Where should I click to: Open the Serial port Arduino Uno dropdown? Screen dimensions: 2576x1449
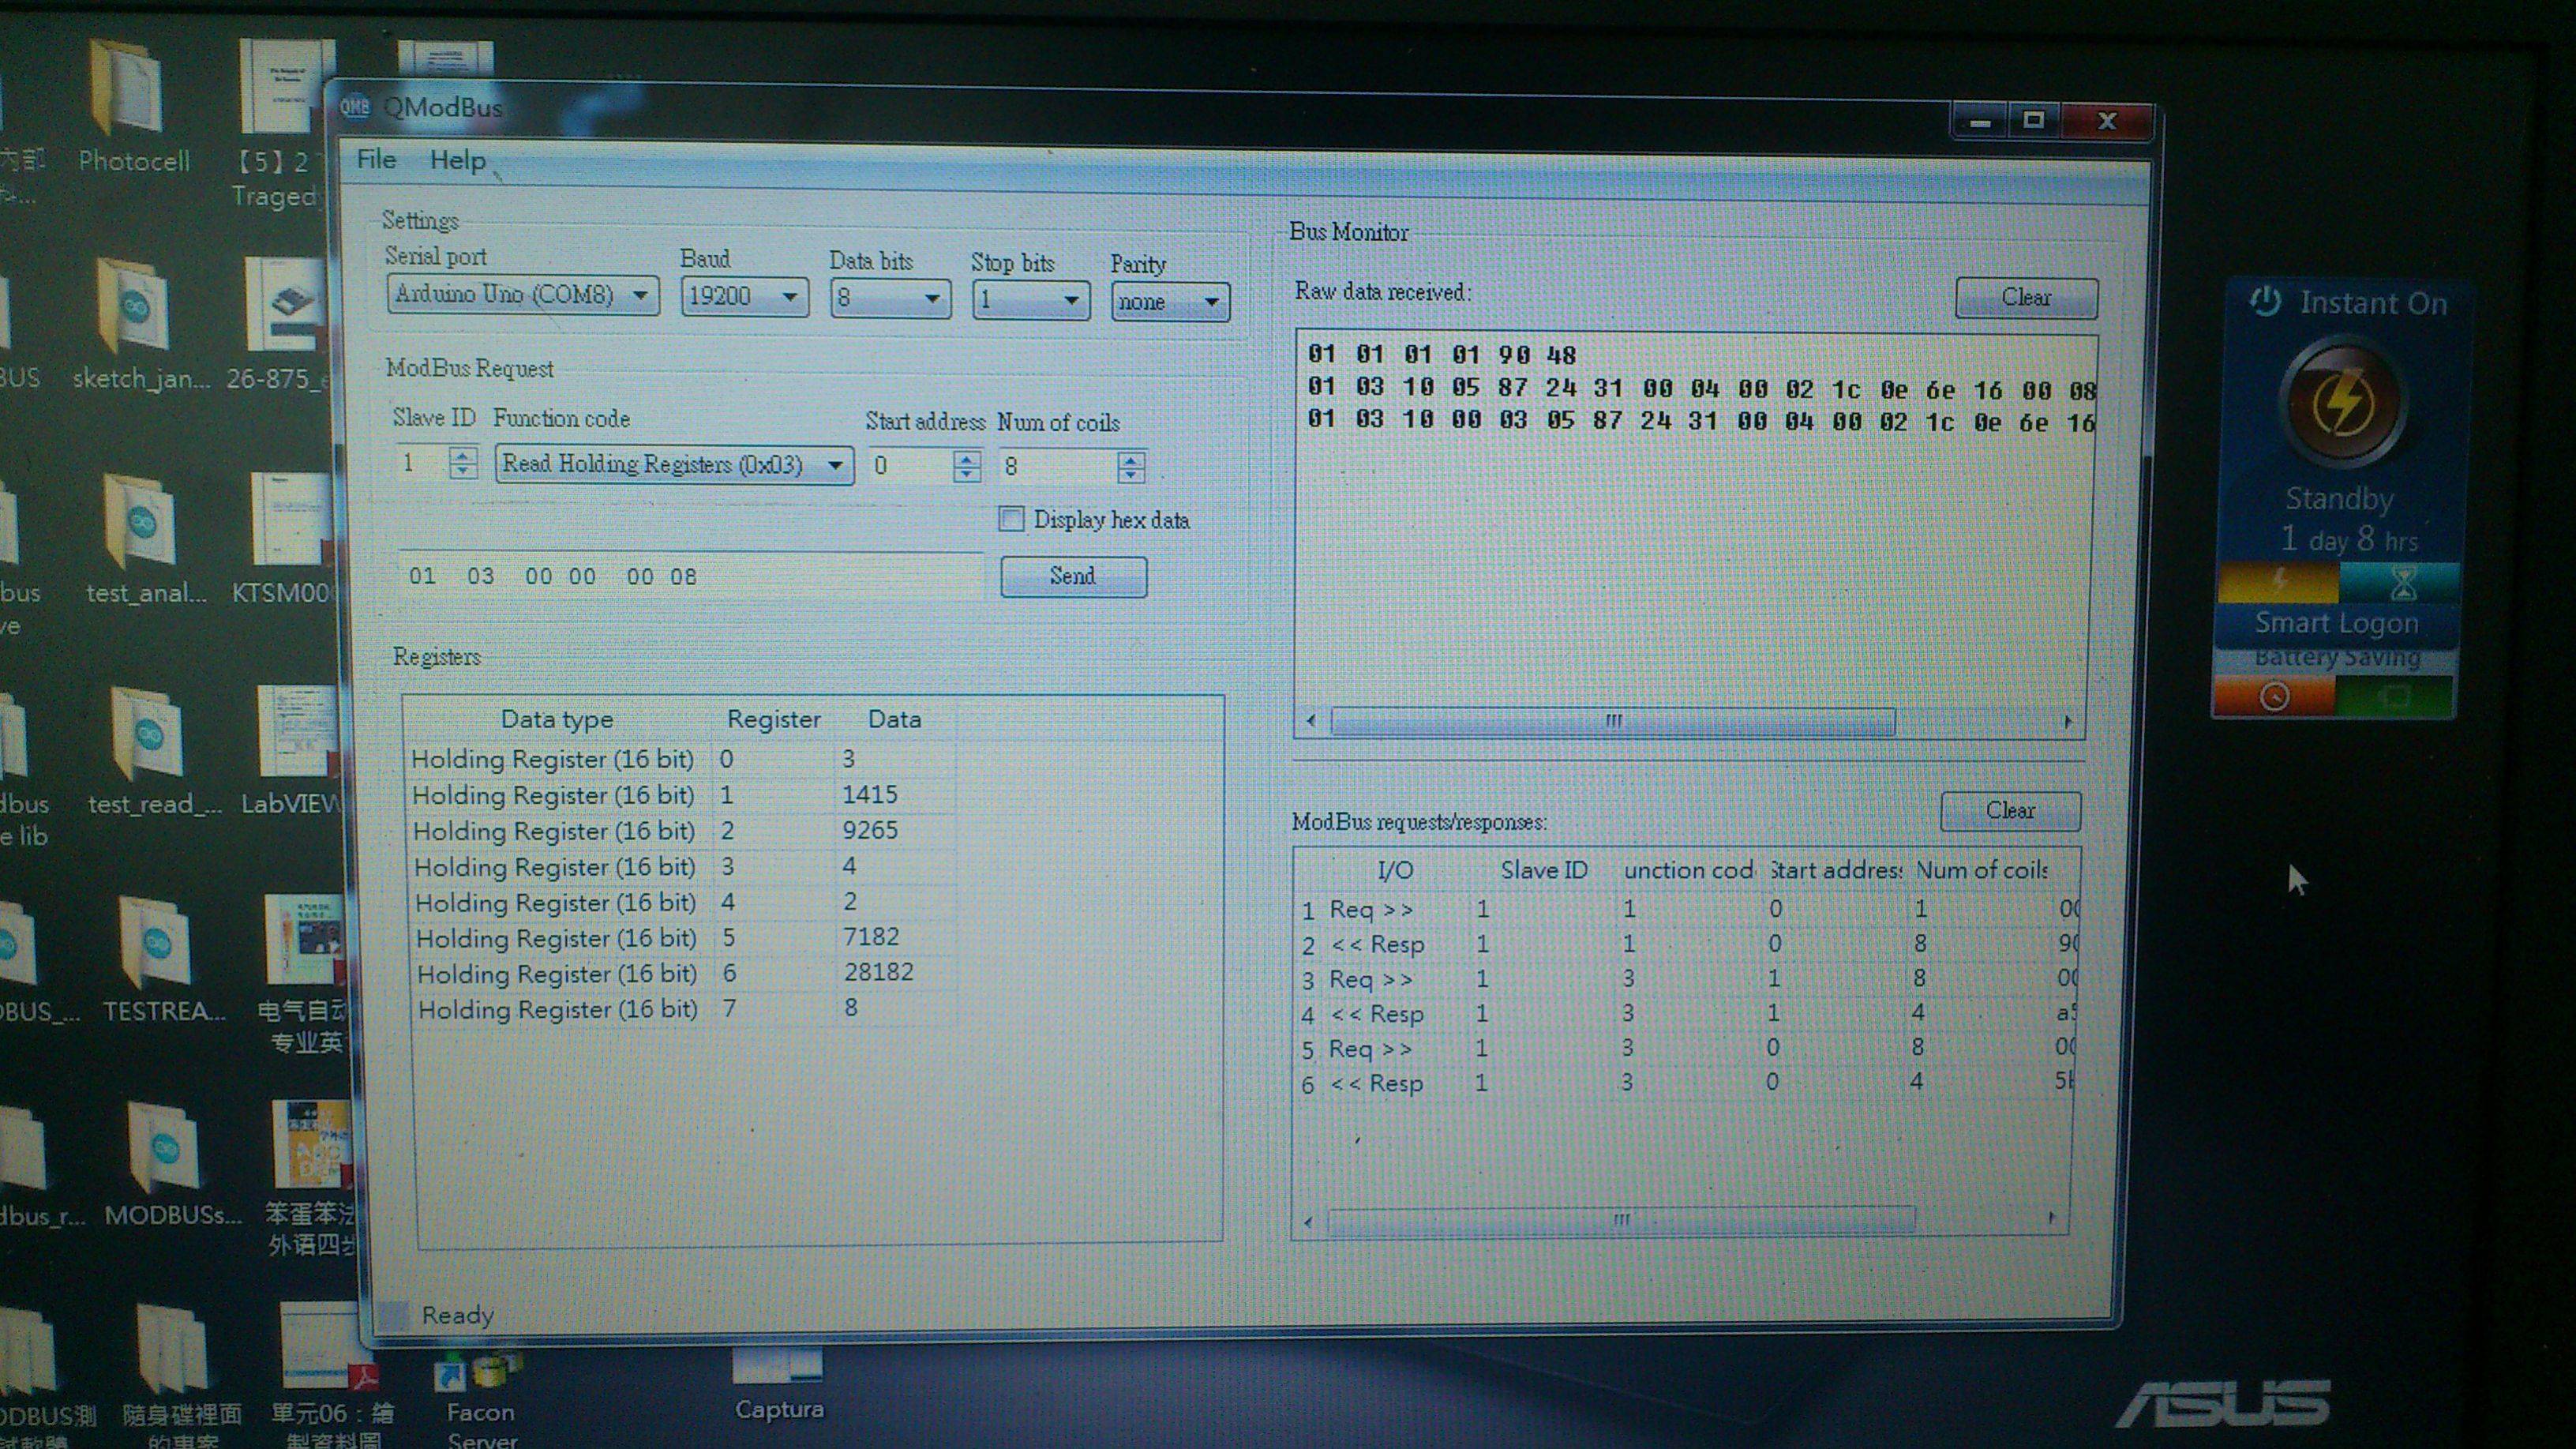point(523,295)
